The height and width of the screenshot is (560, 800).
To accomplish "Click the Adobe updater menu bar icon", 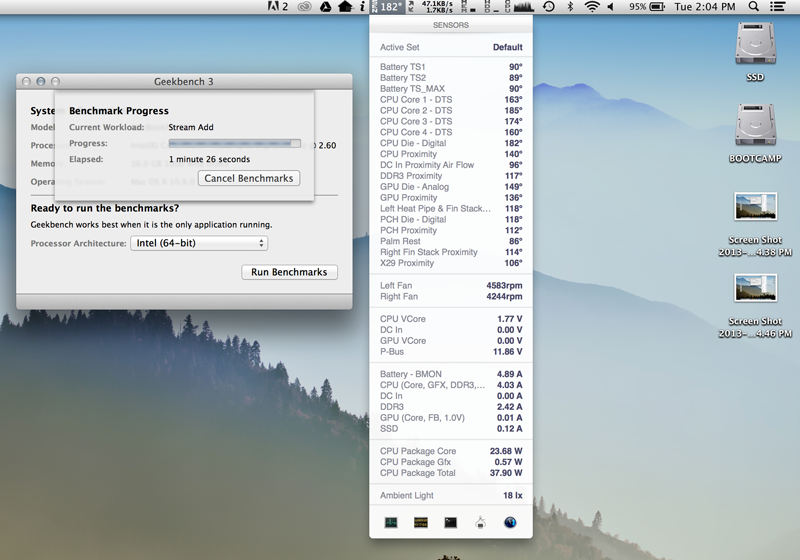I will (278, 7).
